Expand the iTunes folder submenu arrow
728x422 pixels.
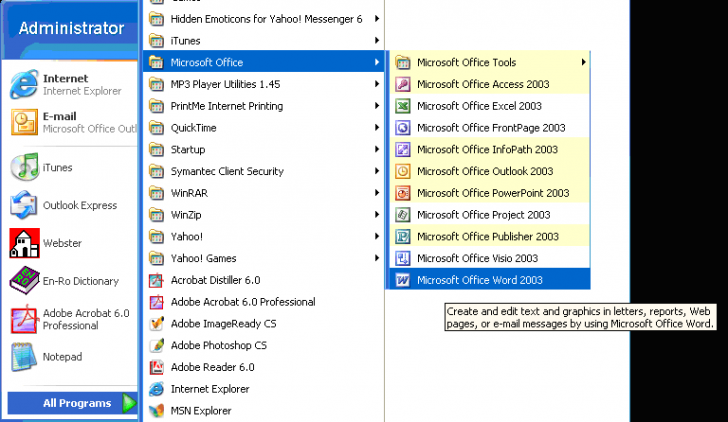pyautogui.click(x=377, y=40)
